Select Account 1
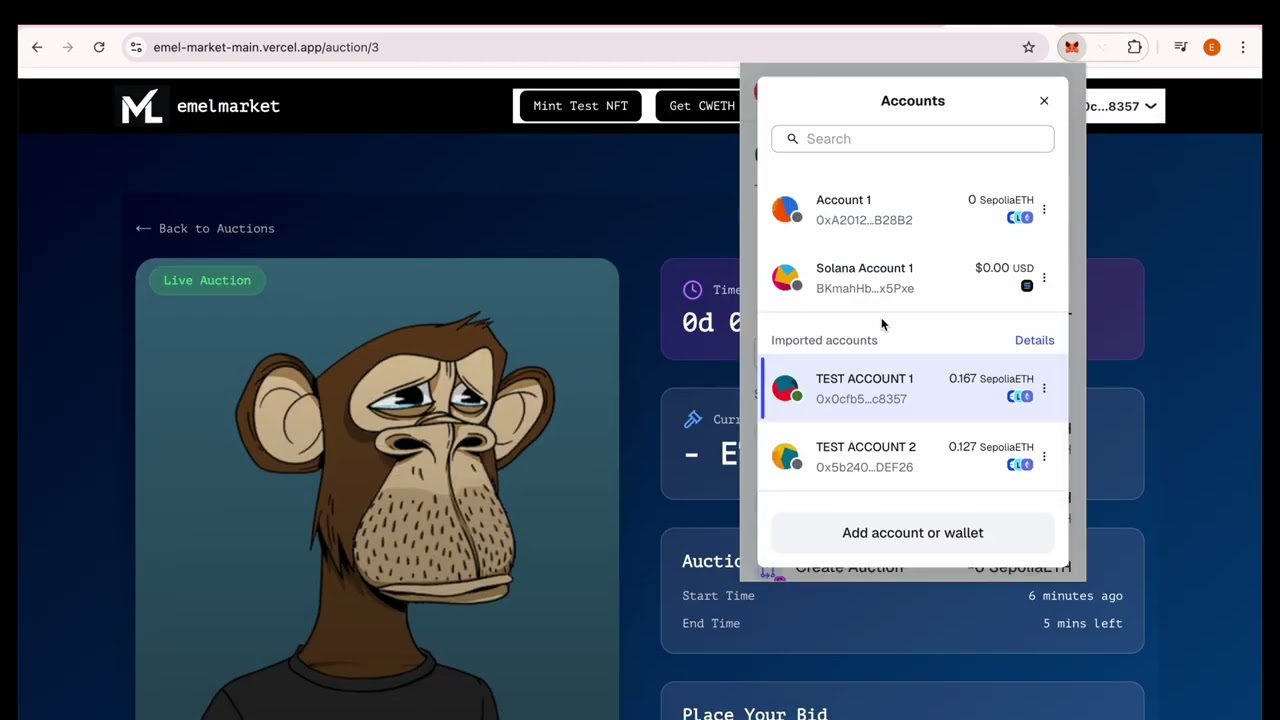Image resolution: width=1280 pixels, height=720 pixels. tap(913, 210)
